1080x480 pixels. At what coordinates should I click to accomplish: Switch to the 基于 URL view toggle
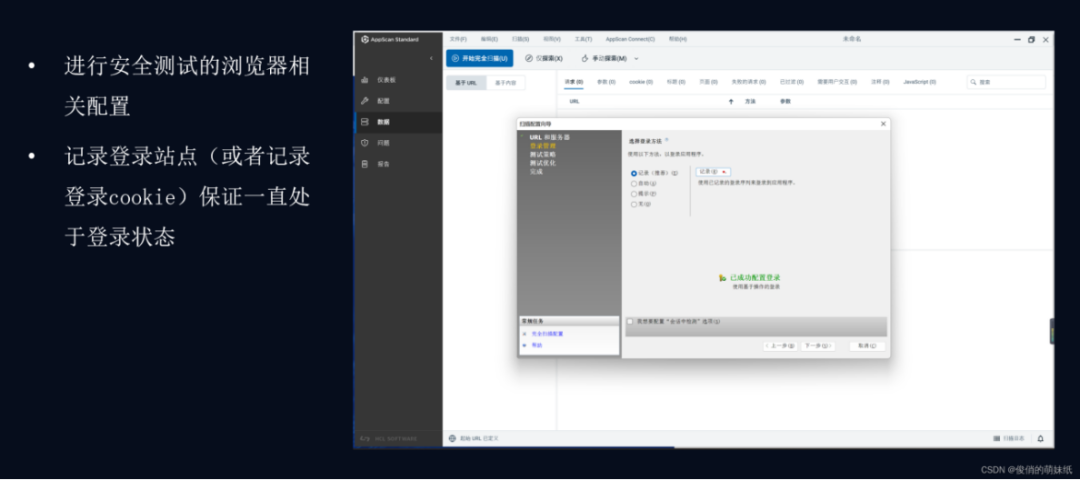[466, 83]
